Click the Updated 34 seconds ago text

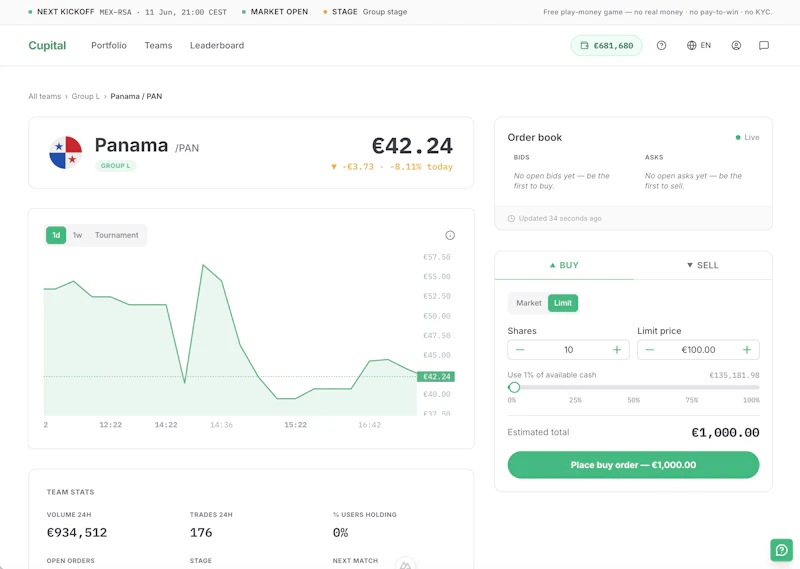(x=560, y=218)
